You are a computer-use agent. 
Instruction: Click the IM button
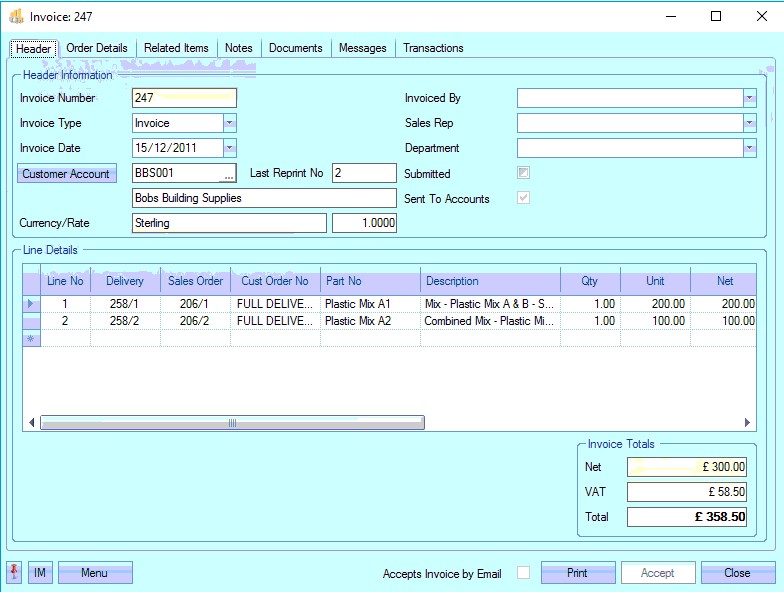point(40,573)
